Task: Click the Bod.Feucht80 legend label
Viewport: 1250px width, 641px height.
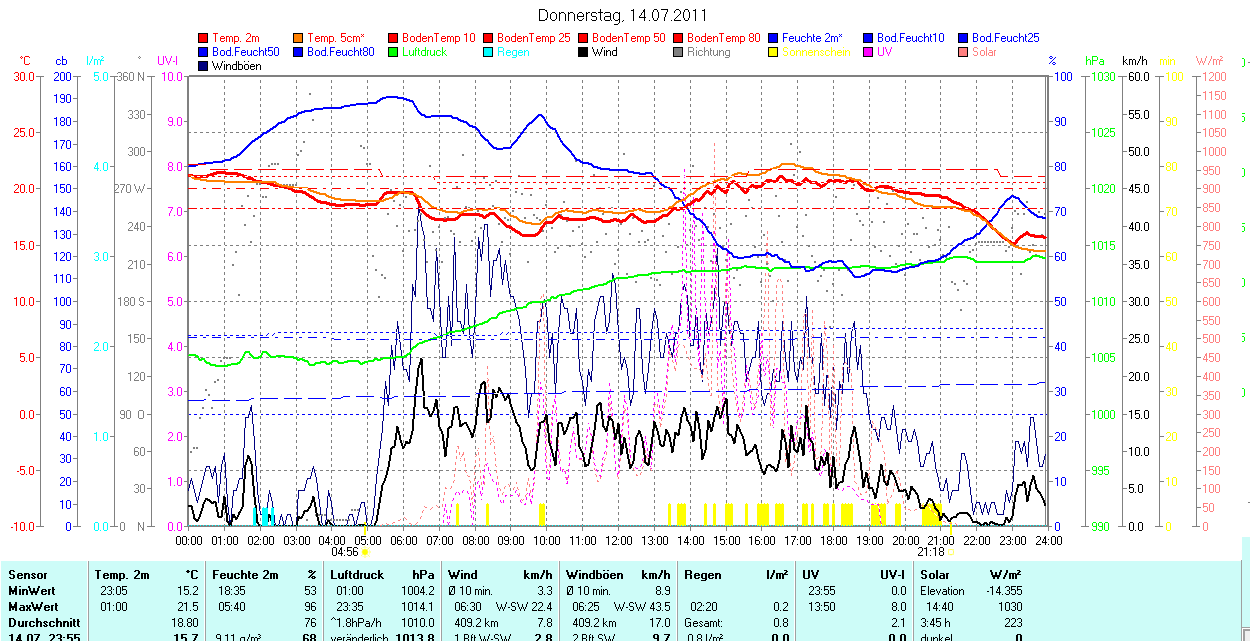Action: click(340, 52)
